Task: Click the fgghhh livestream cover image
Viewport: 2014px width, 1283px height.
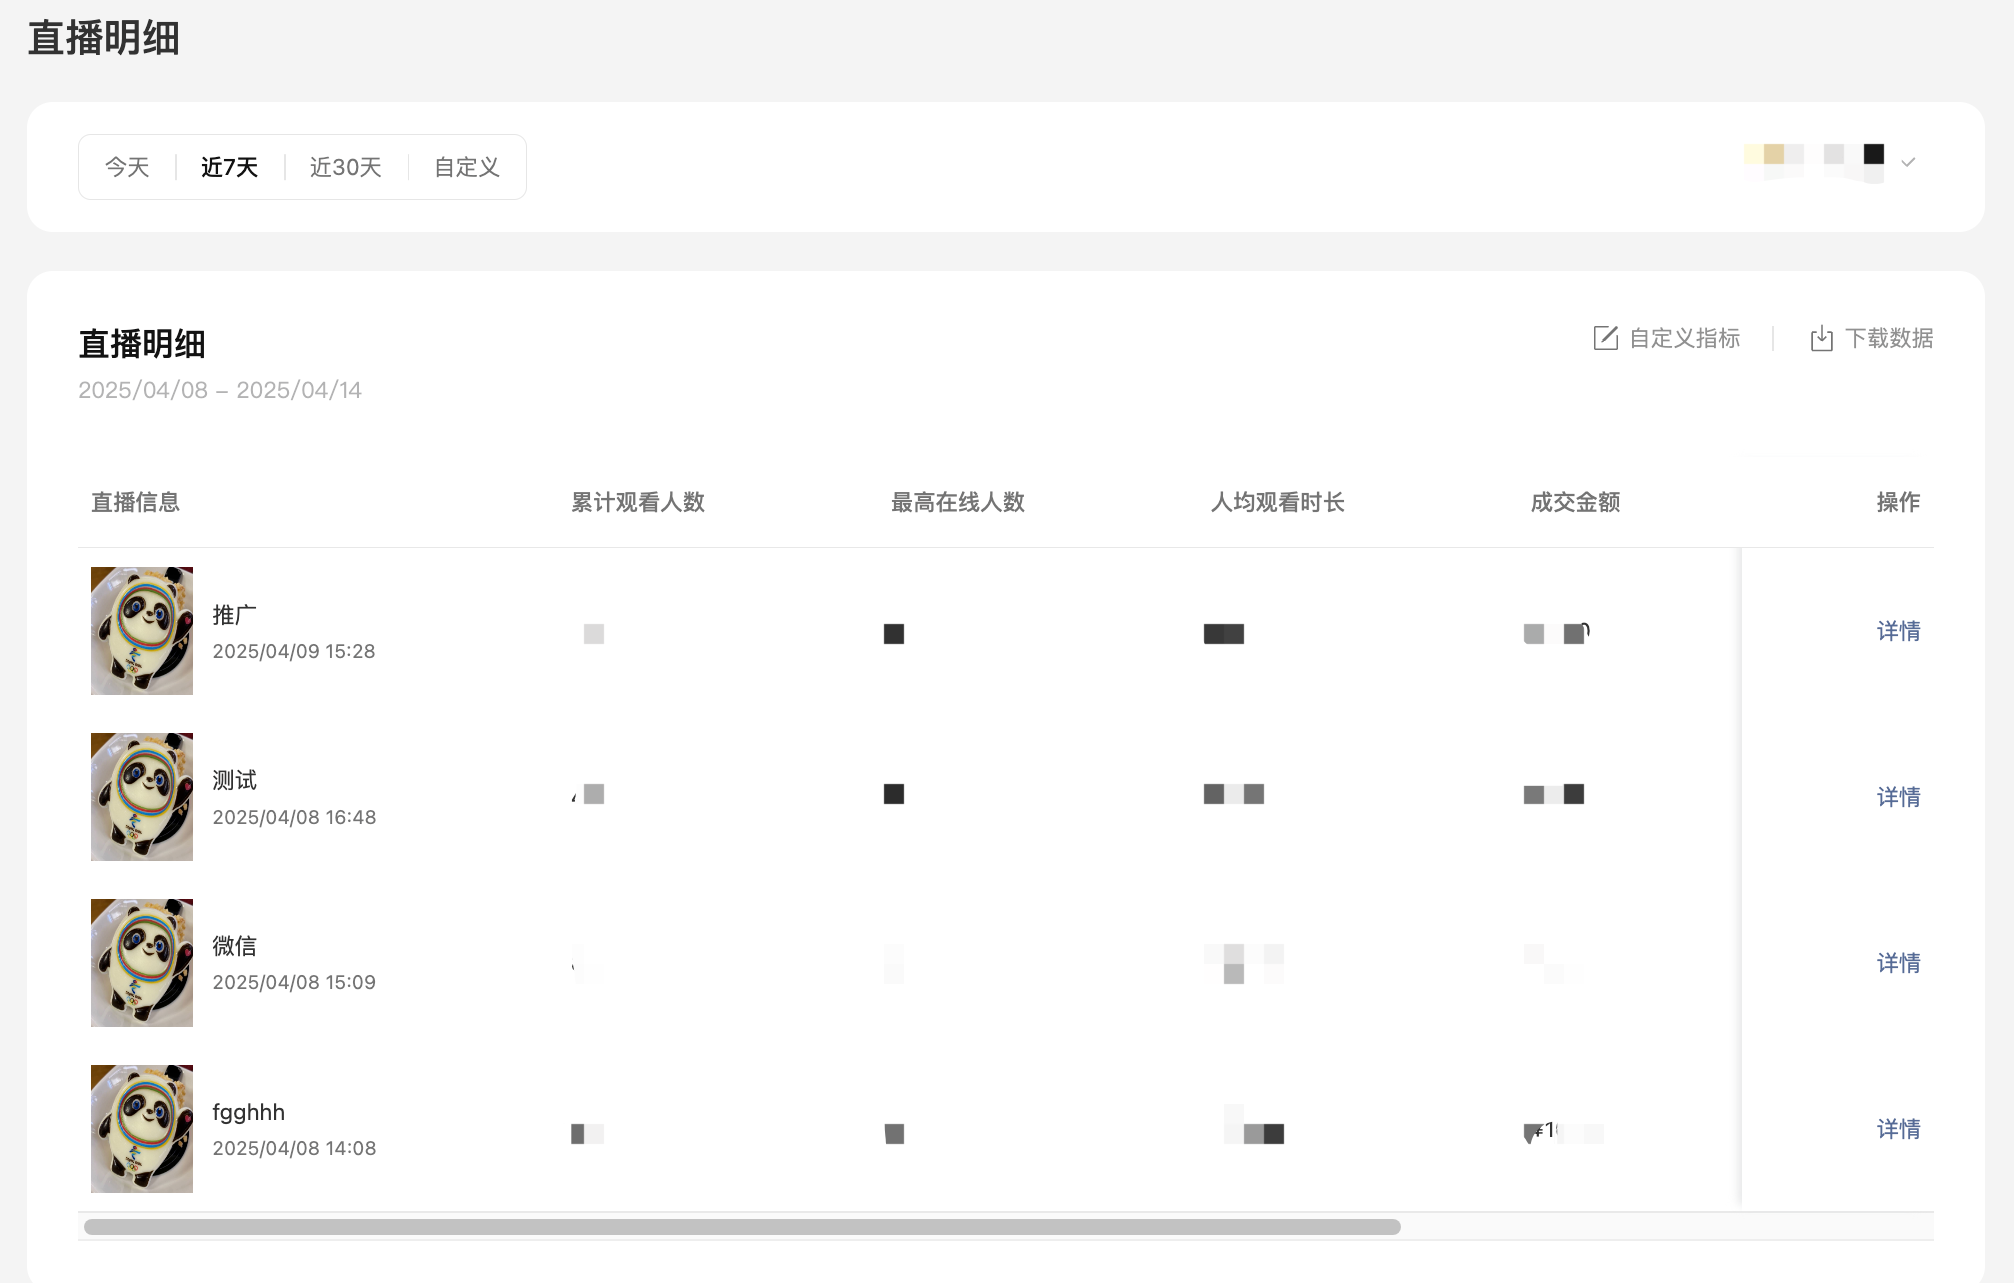Action: click(142, 1129)
